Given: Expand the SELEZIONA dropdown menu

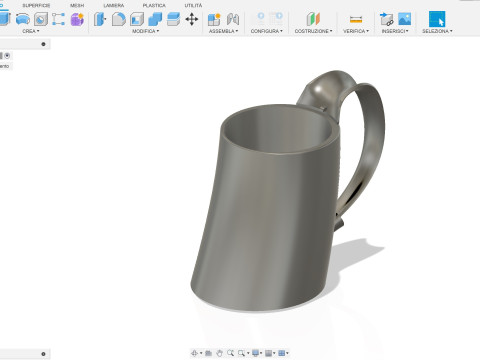Looking at the screenshot, I should click(437, 31).
